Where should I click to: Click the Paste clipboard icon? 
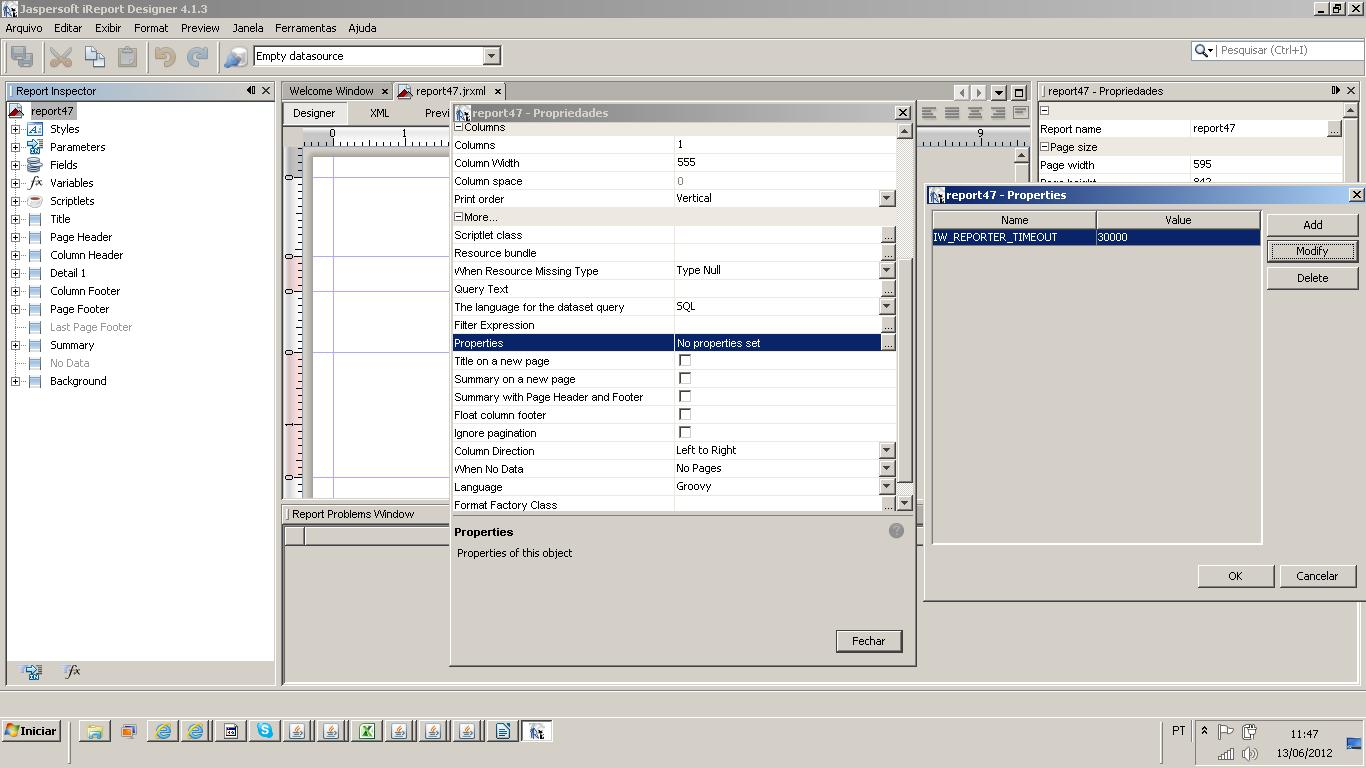pos(127,57)
